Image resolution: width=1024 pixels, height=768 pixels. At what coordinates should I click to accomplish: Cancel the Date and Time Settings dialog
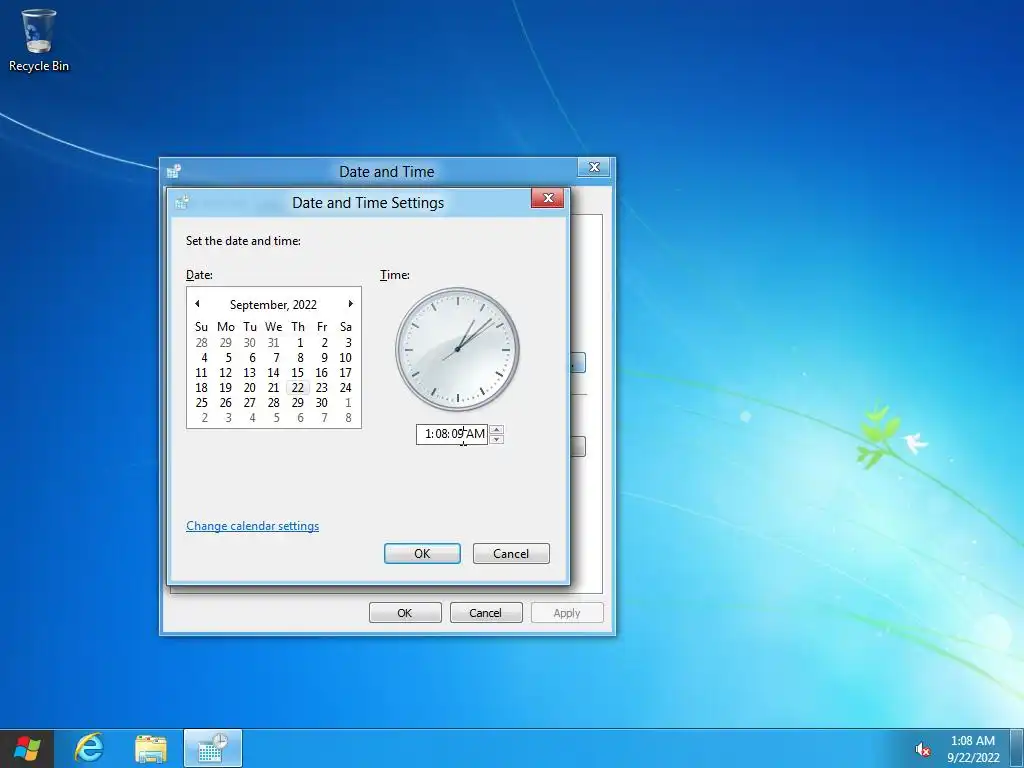point(511,553)
